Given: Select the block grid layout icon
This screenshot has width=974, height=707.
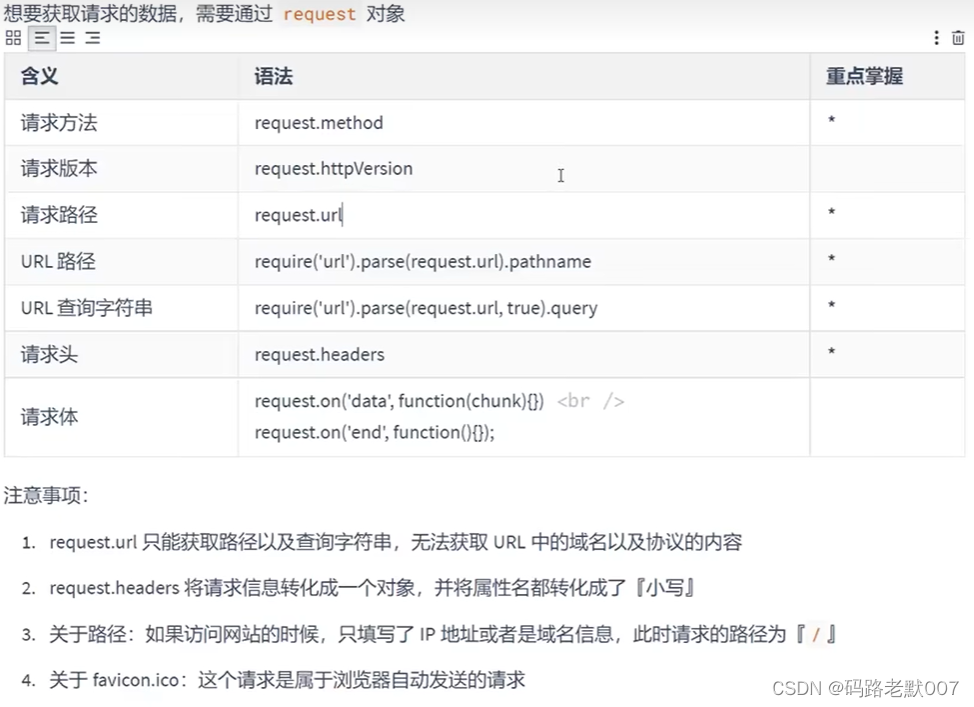Looking at the screenshot, I should click(x=13, y=38).
